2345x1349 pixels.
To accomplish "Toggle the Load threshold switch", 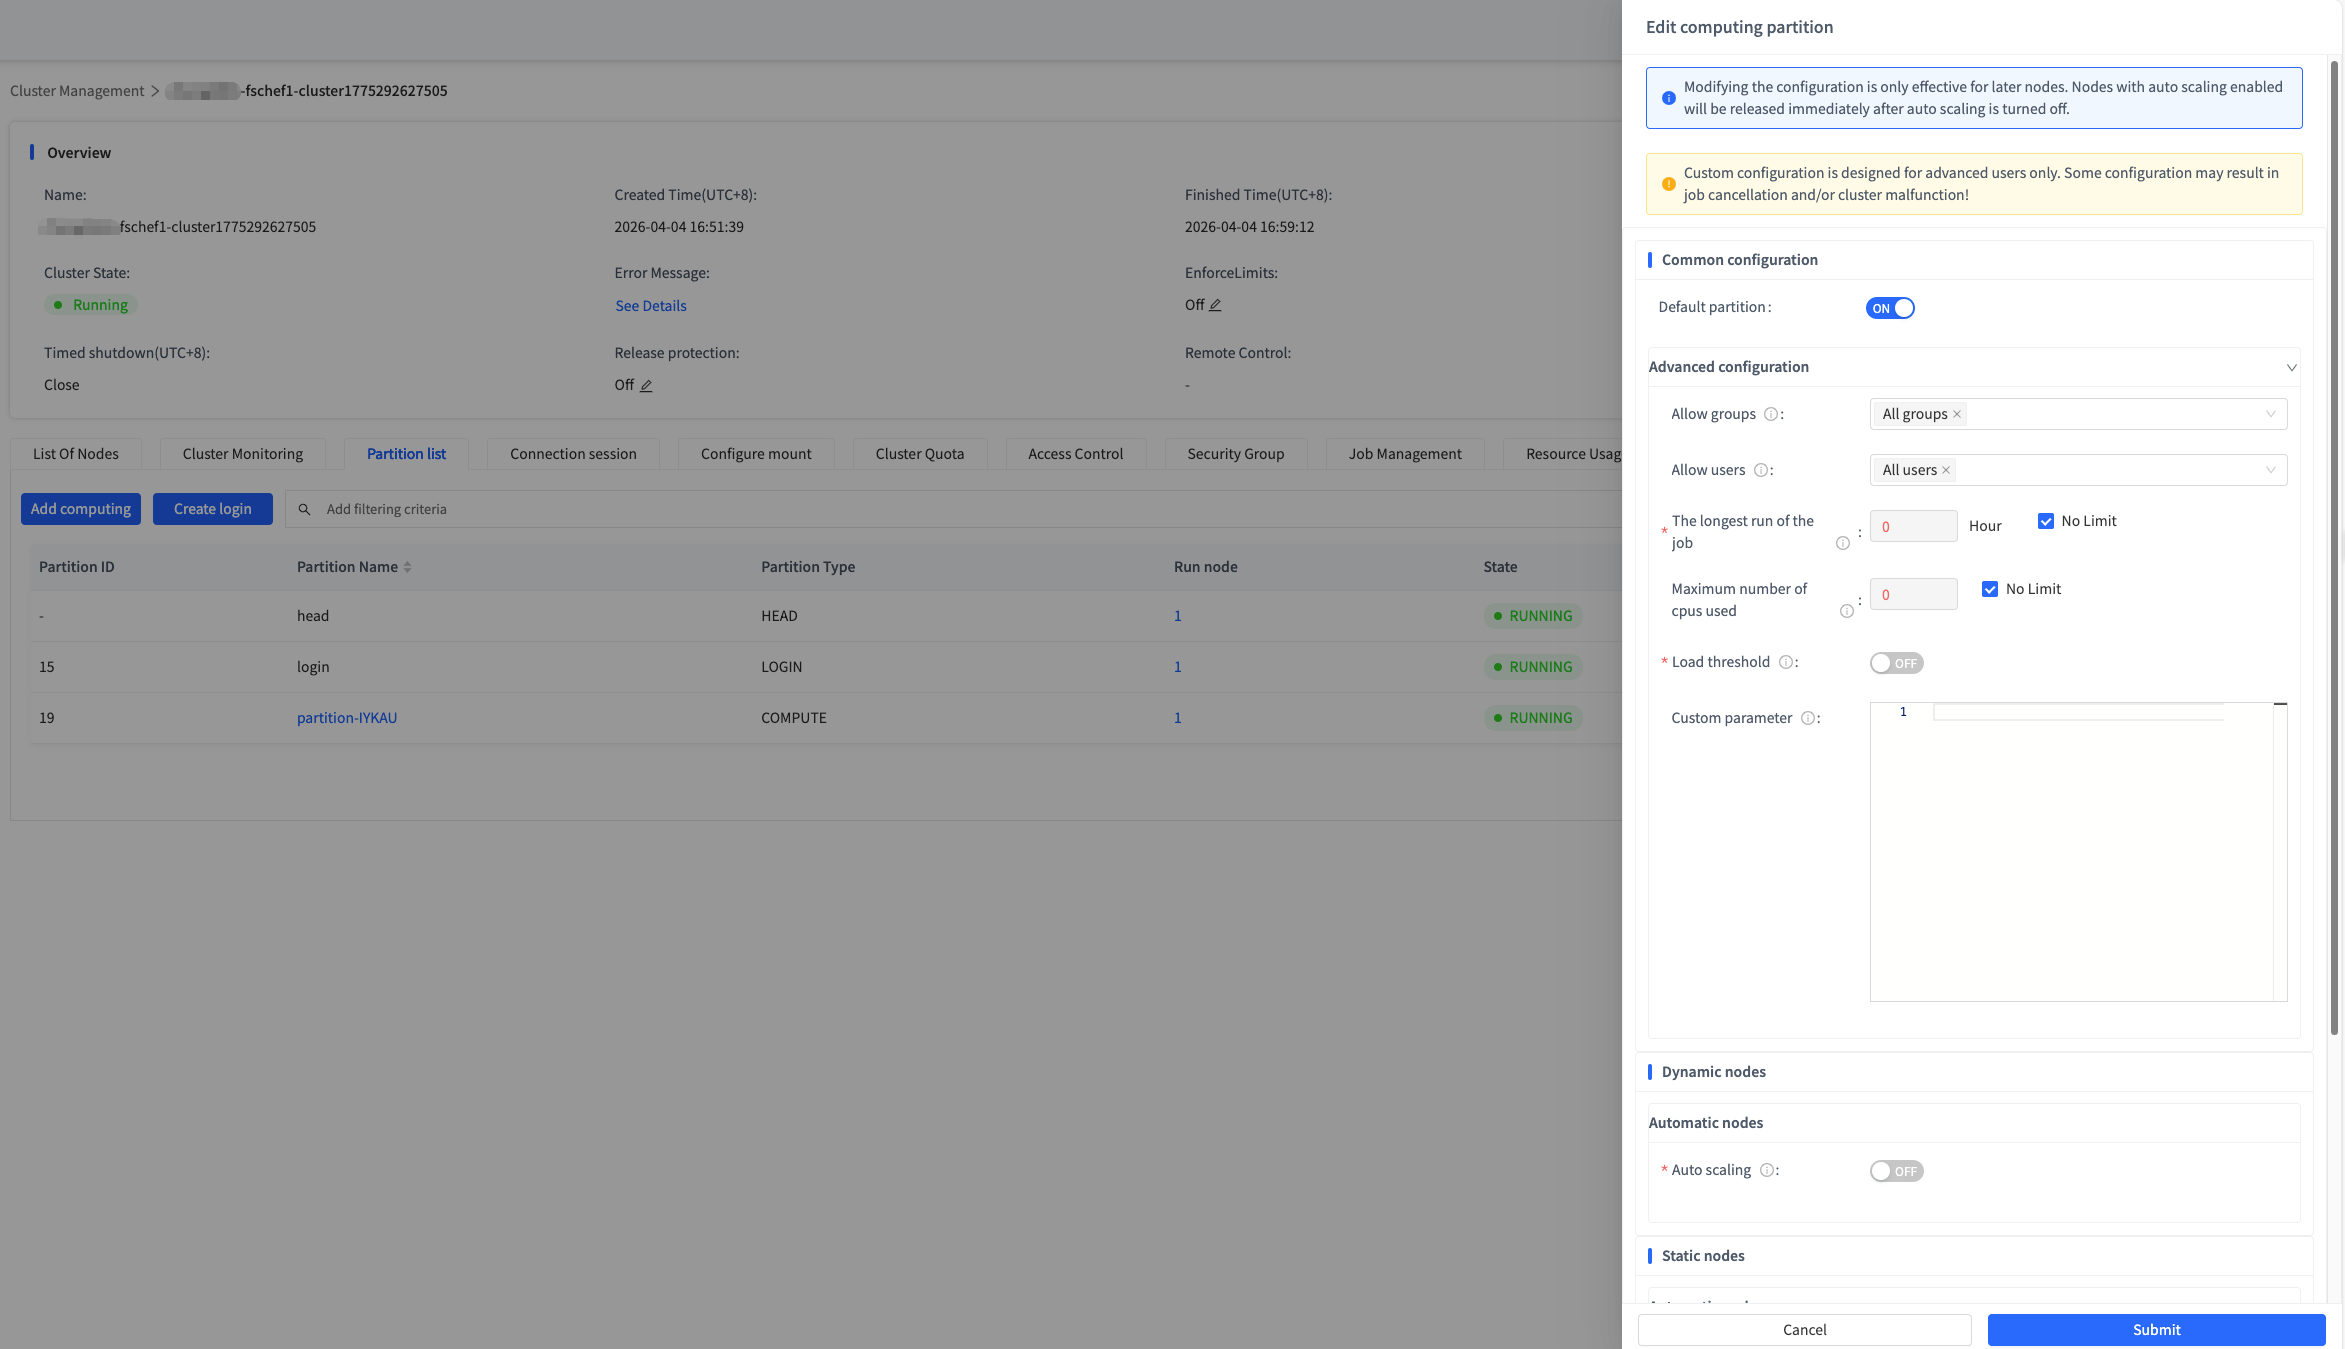I will [x=1896, y=663].
